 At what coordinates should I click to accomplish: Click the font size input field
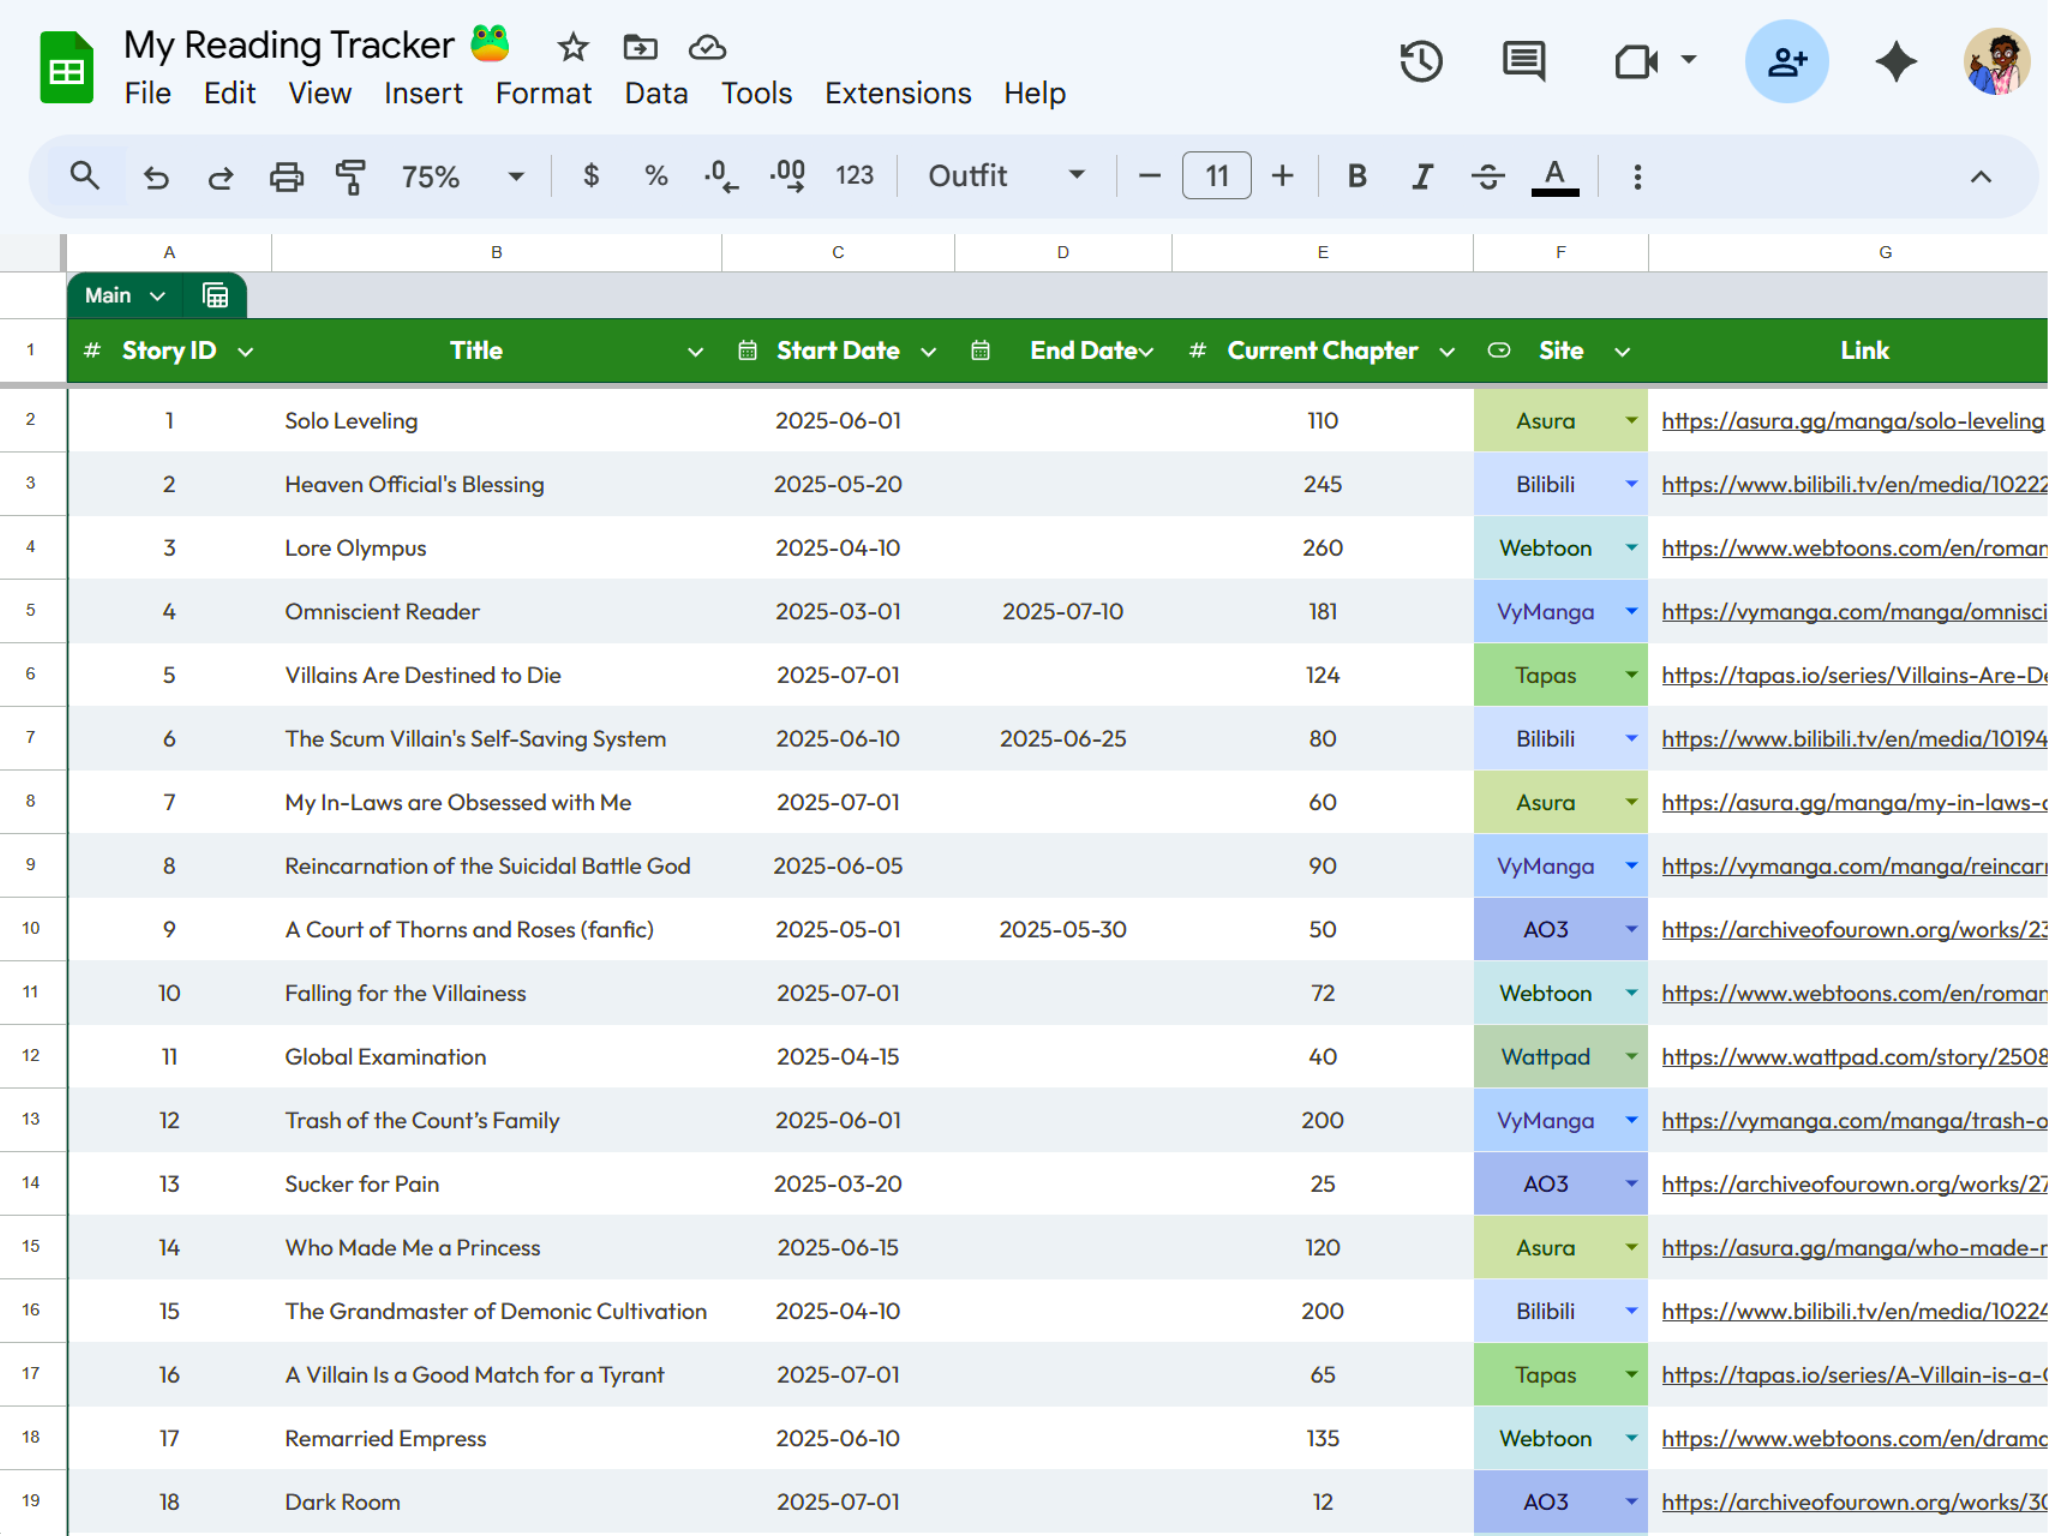tap(1215, 175)
